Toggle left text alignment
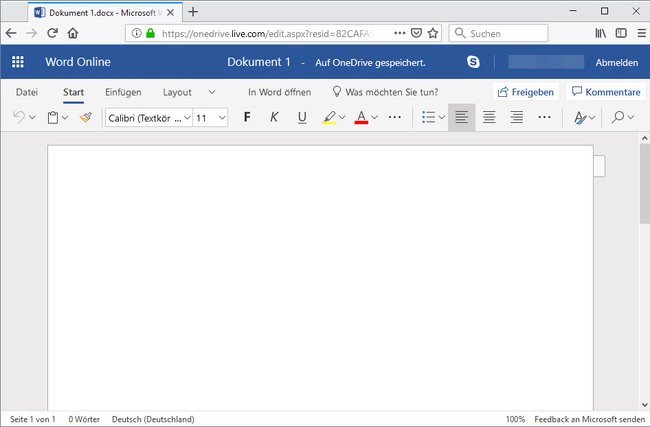The width and height of the screenshot is (650, 427). [x=461, y=117]
